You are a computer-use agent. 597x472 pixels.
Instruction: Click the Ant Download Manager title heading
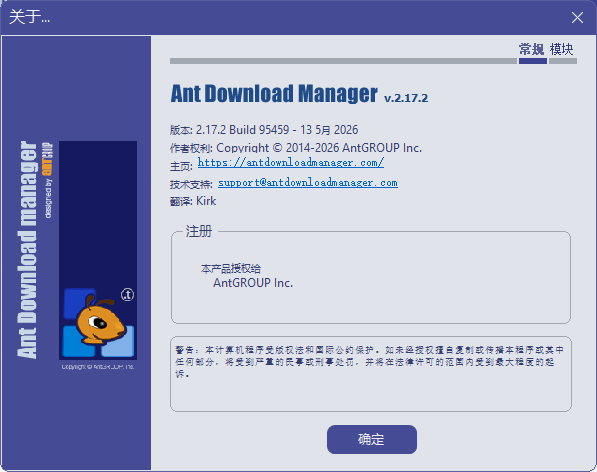[274, 94]
